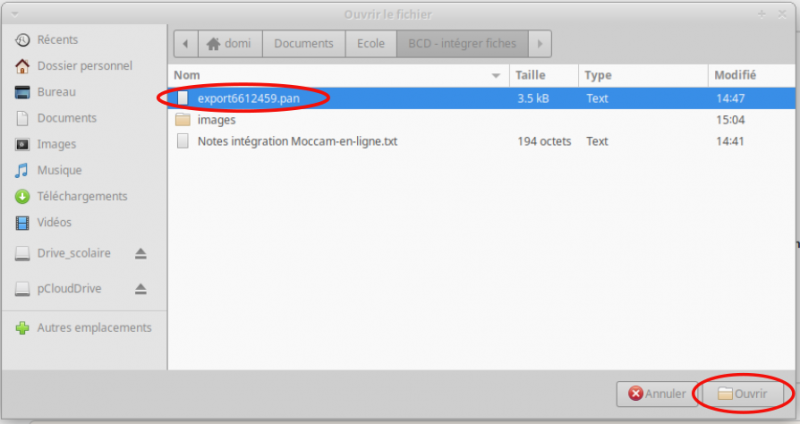This screenshot has width=800, height=424.
Task: Navigate back with the left path arrow
Action: 184,44
